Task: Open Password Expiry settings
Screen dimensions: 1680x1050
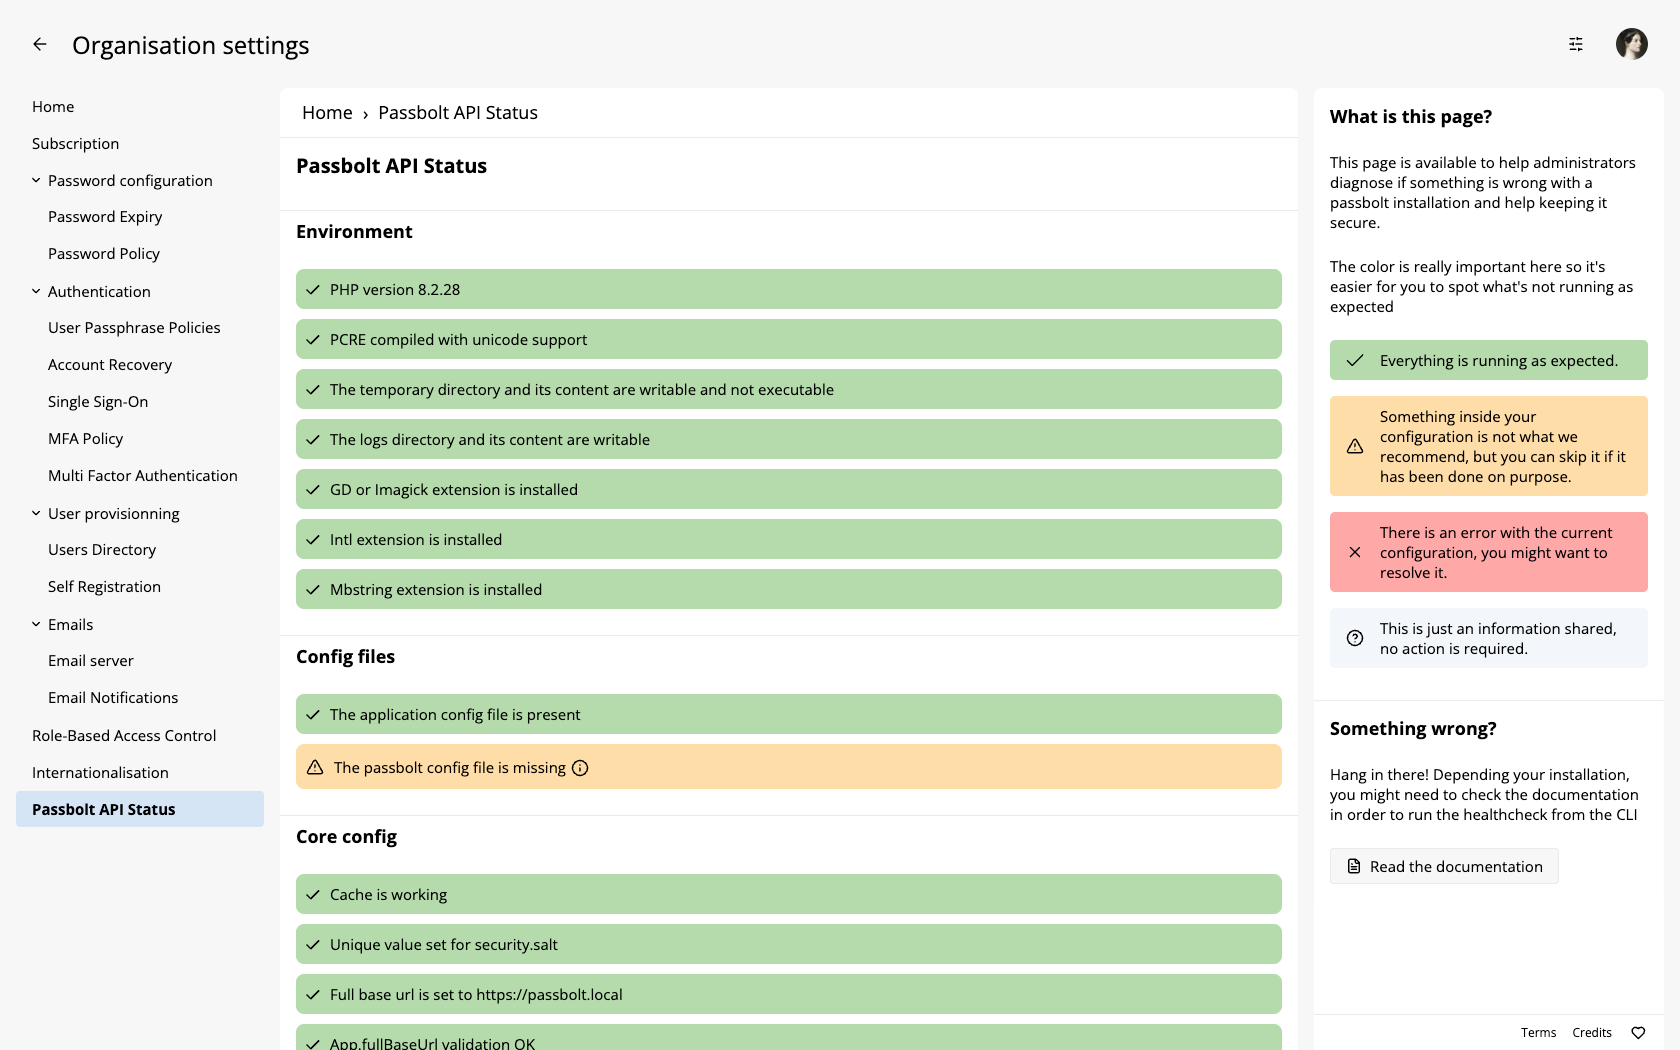Action: 105,217
